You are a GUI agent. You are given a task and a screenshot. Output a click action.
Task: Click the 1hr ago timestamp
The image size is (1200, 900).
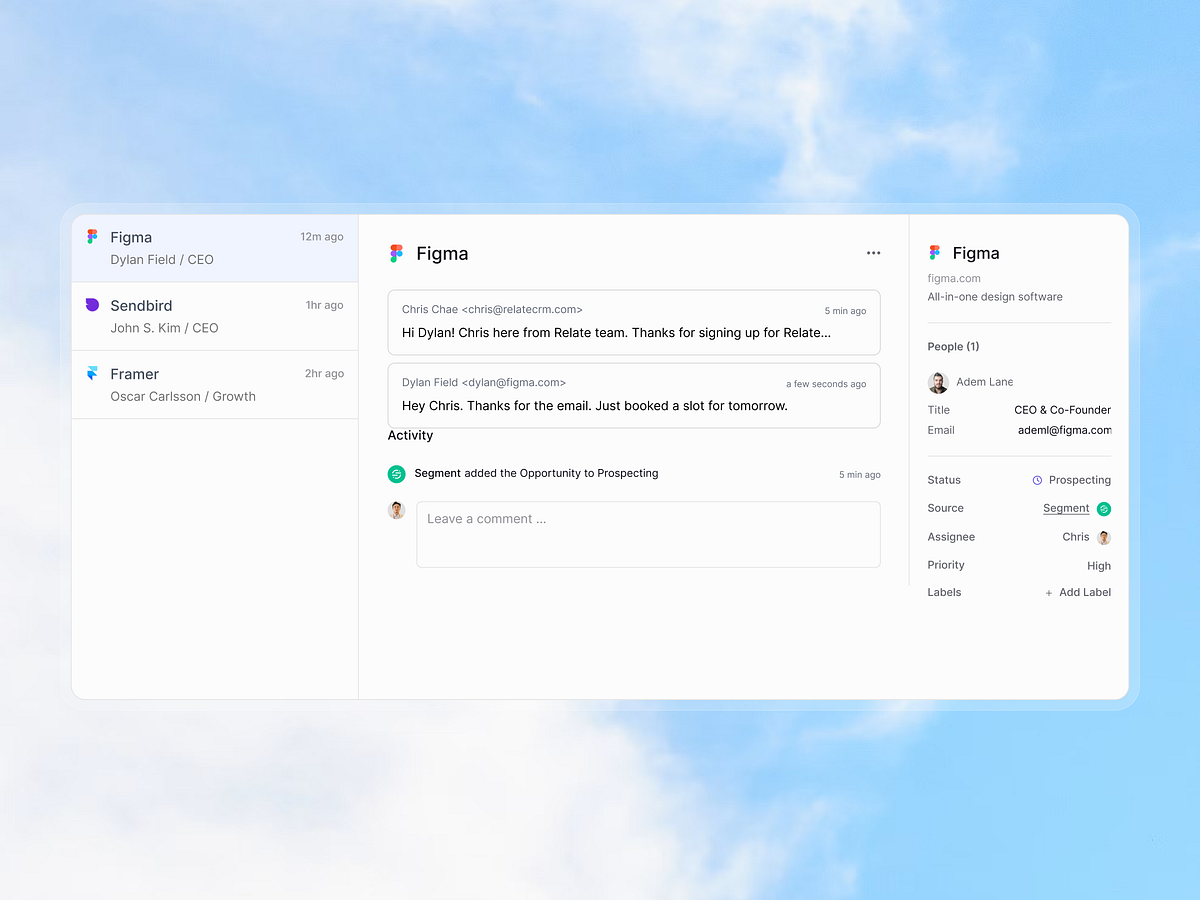(x=325, y=305)
